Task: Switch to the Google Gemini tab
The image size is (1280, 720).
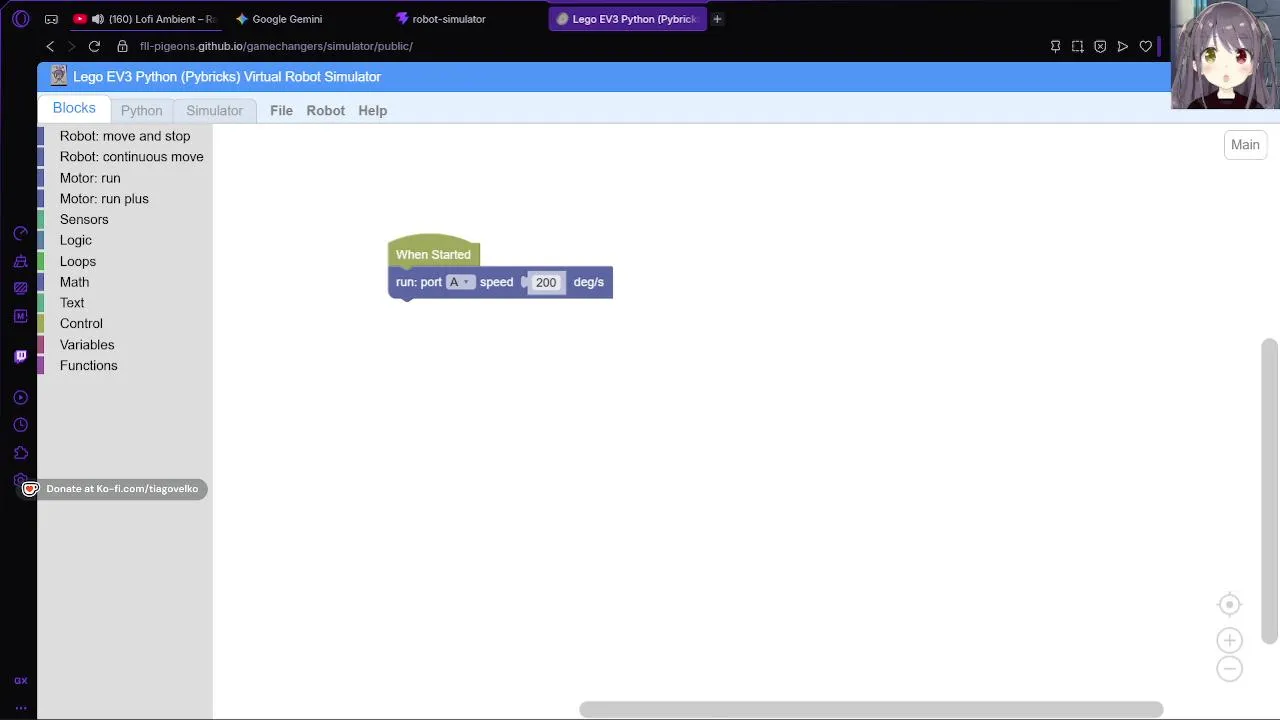Action: point(287,19)
